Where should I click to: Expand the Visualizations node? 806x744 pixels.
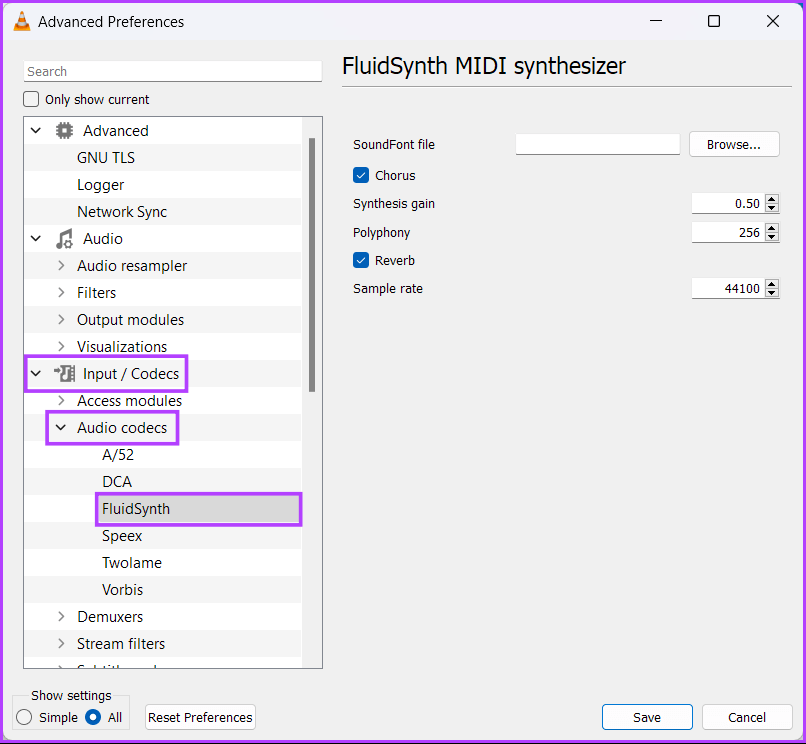click(61, 347)
